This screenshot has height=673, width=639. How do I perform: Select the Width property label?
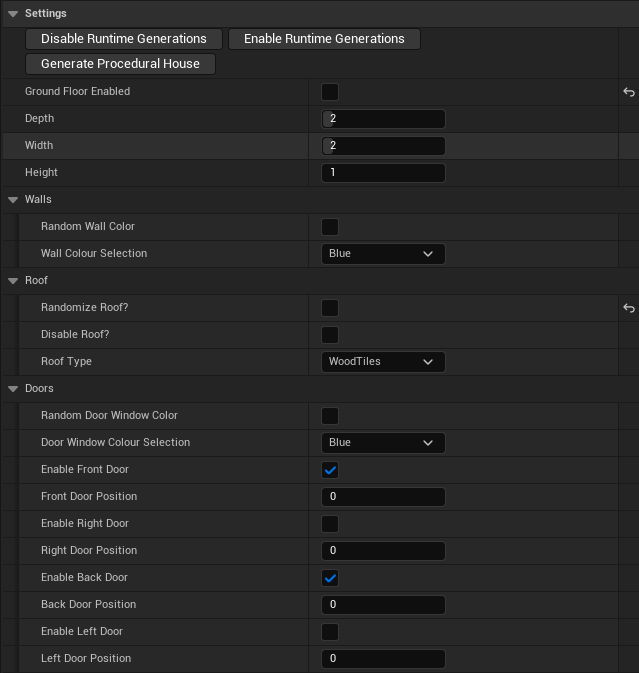(x=39, y=146)
